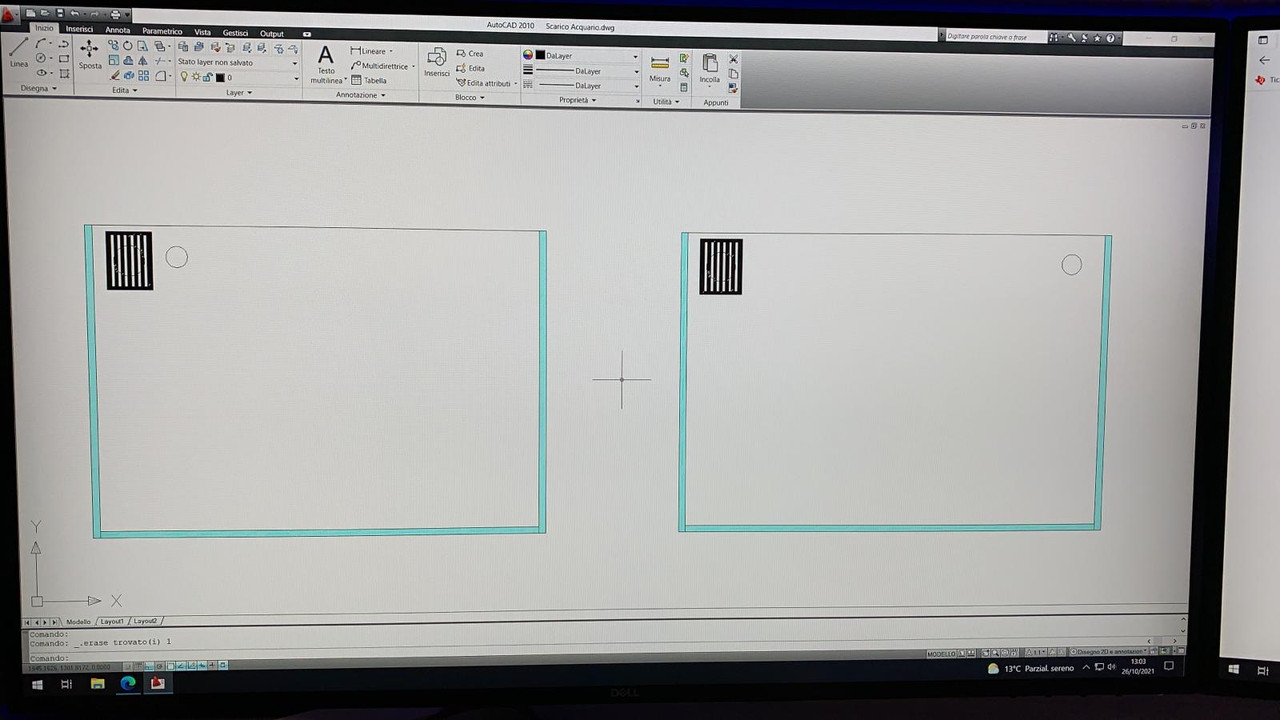Open File Explorer from the taskbar
Image resolution: width=1280 pixels, height=720 pixels.
(97, 684)
